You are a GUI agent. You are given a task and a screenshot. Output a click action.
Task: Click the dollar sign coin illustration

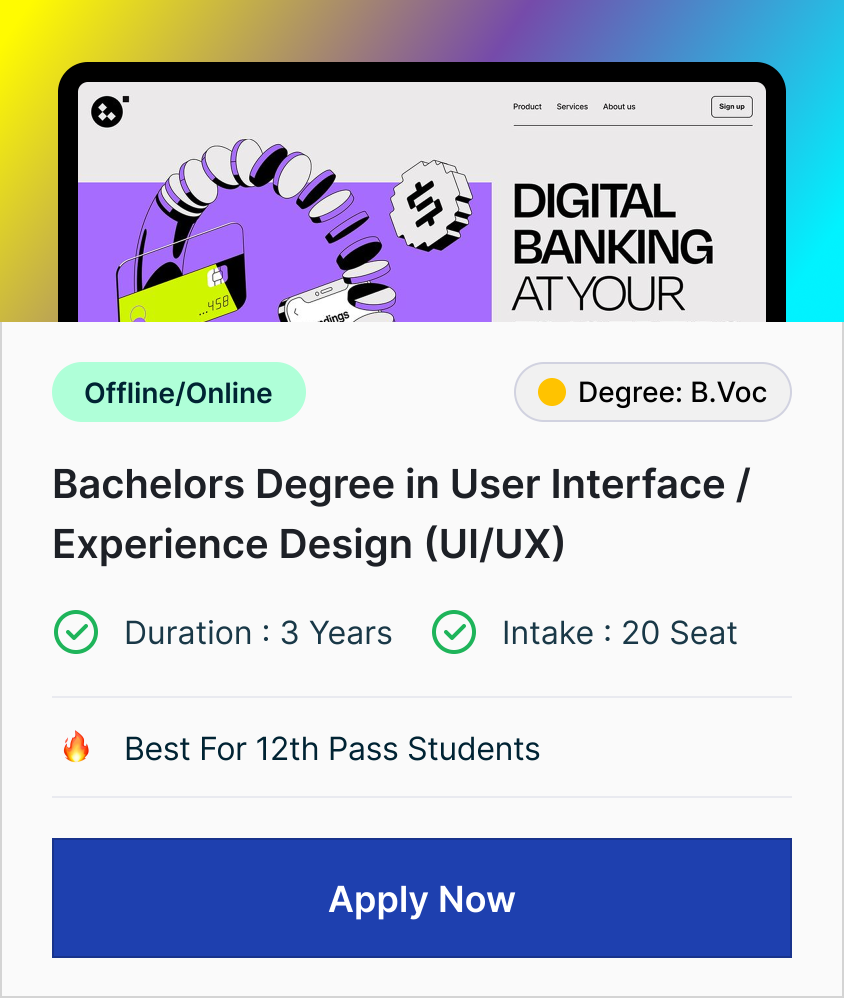[x=430, y=204]
